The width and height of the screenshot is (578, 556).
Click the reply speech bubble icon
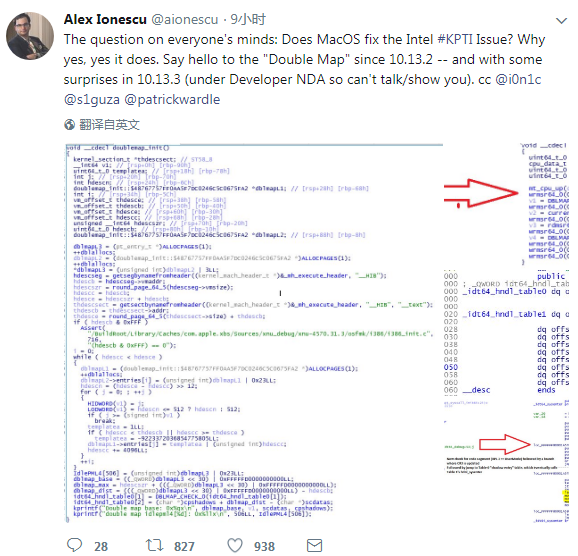point(74,545)
